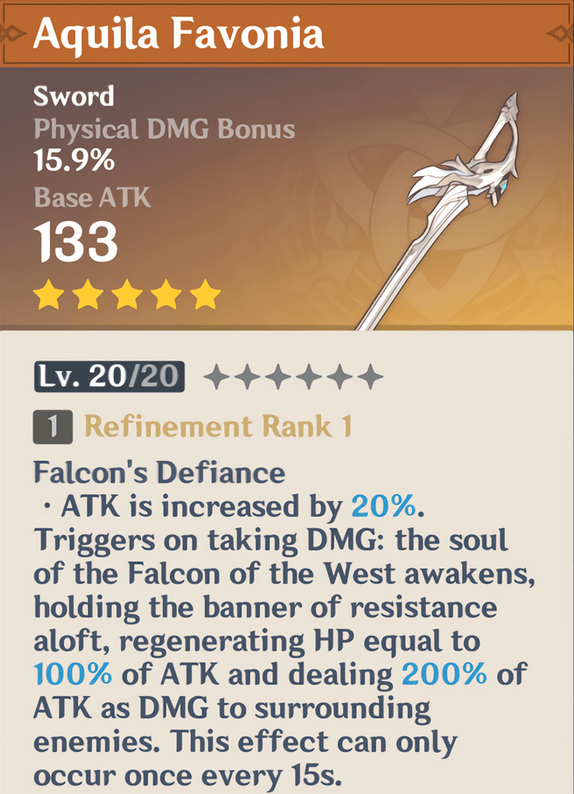The width and height of the screenshot is (574, 794).
Task: Click the Aquila Favonia title text
Action: [179, 34]
